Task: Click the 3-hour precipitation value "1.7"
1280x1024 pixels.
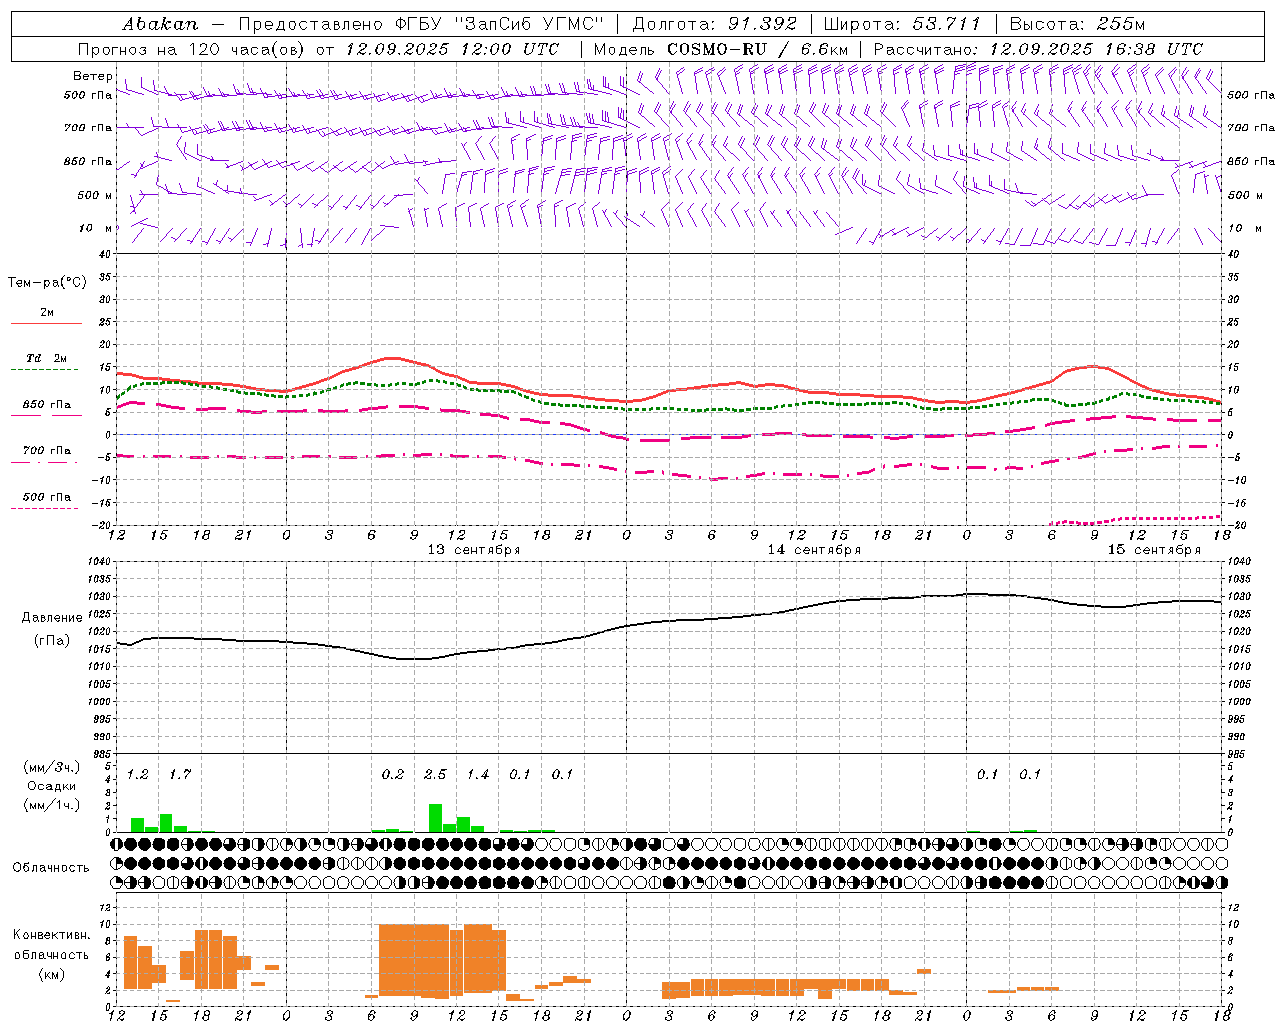Action: tap(179, 774)
